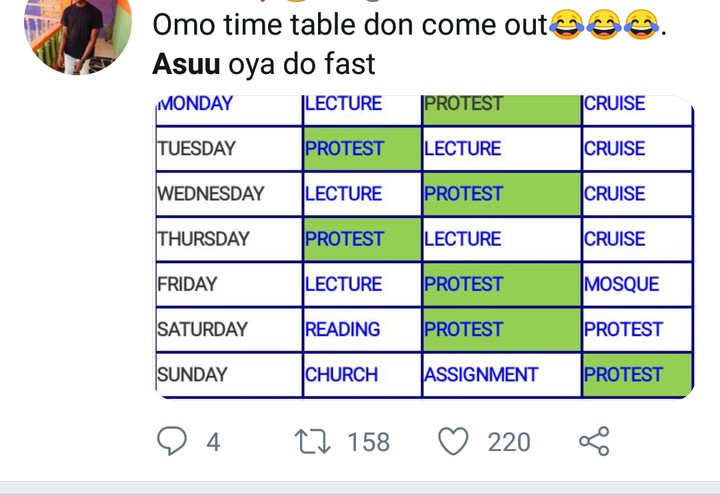Click the 220 likes count
720x495 pixels.
pos(509,442)
